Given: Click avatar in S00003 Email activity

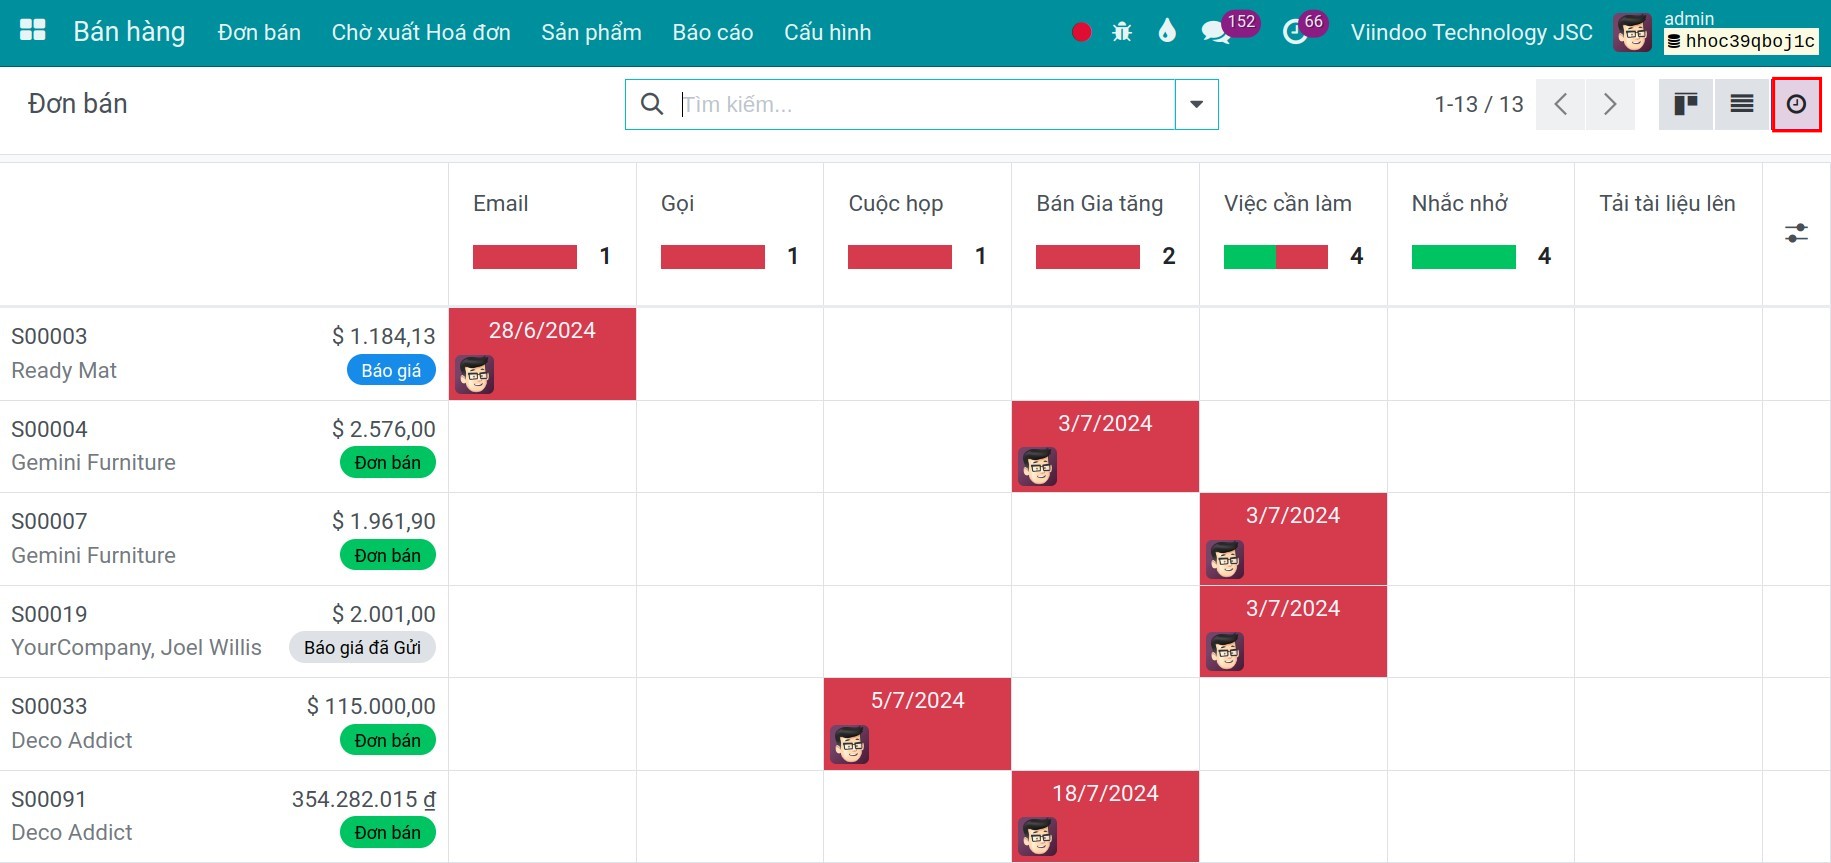Looking at the screenshot, I should pyautogui.click(x=475, y=375).
